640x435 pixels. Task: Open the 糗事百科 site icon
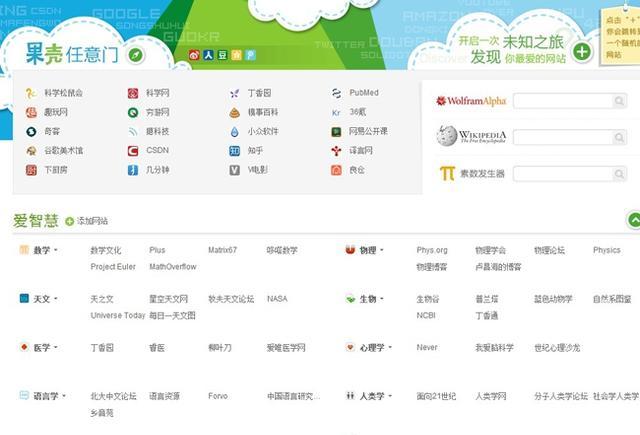coord(234,112)
